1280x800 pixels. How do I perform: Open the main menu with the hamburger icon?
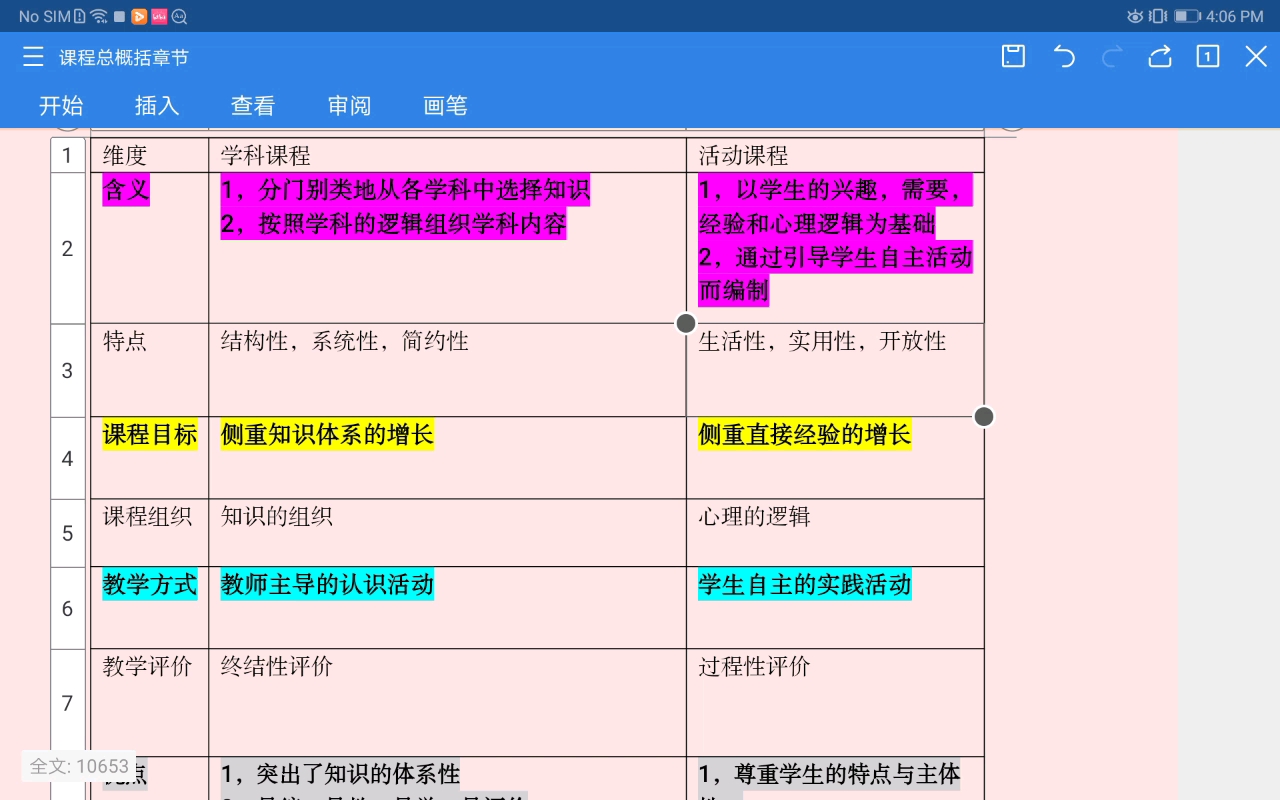(33, 57)
